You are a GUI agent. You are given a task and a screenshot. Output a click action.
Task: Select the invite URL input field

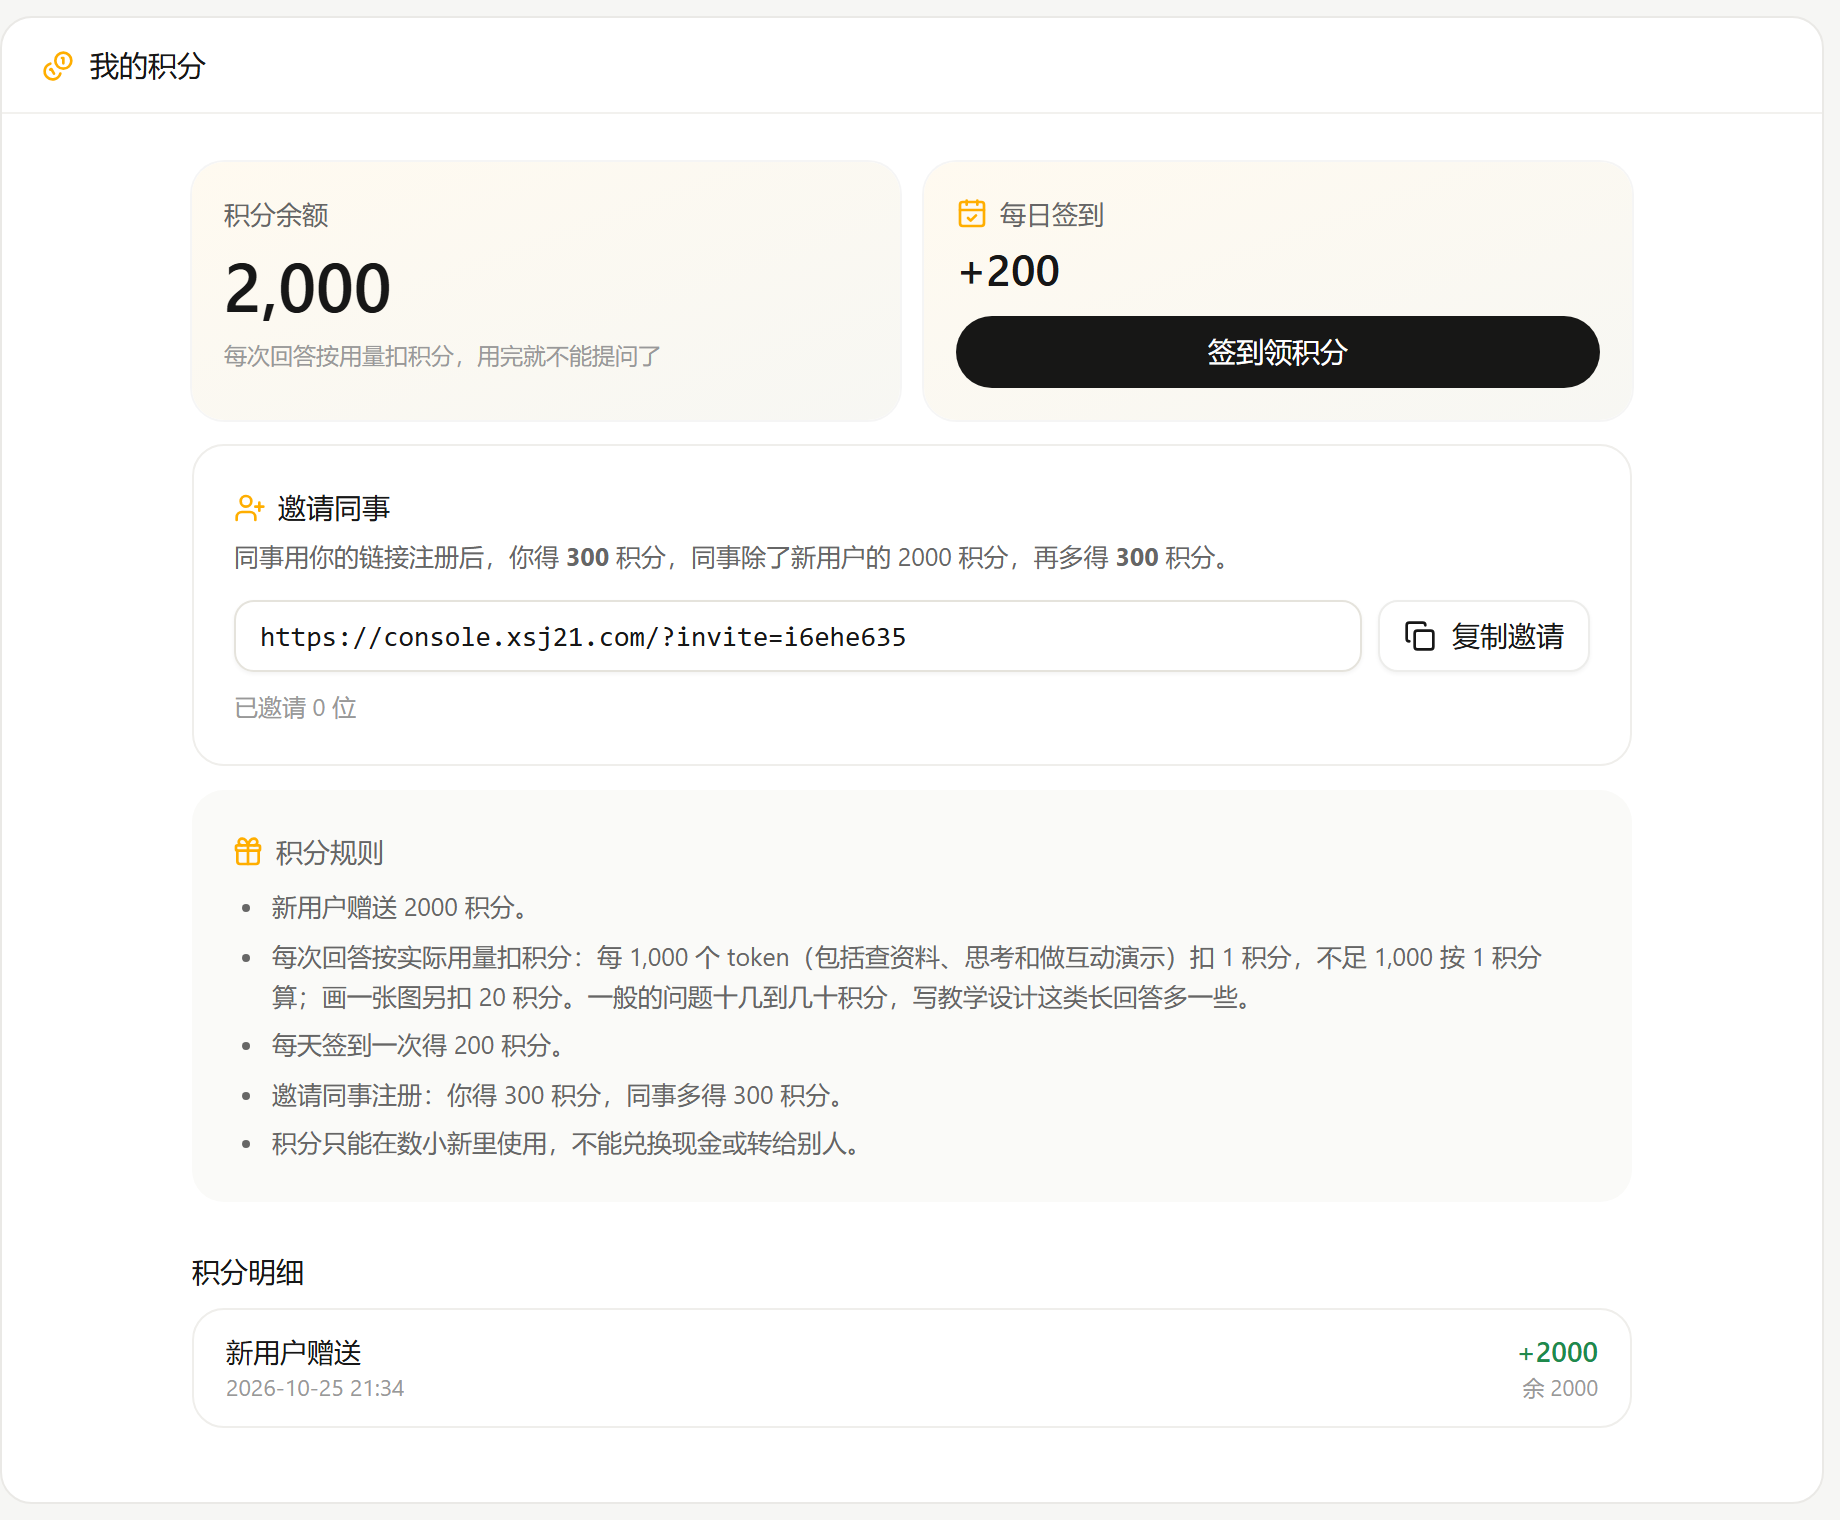[798, 636]
